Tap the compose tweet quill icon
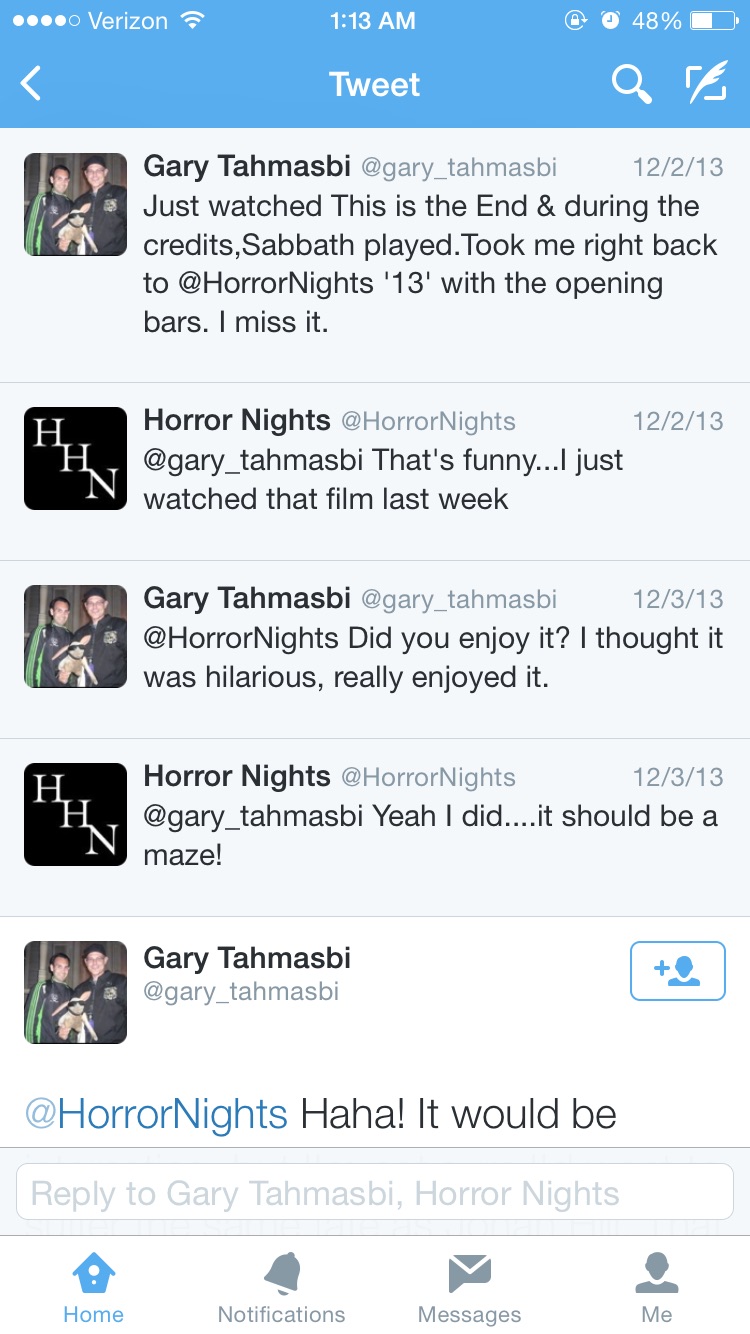 click(706, 85)
